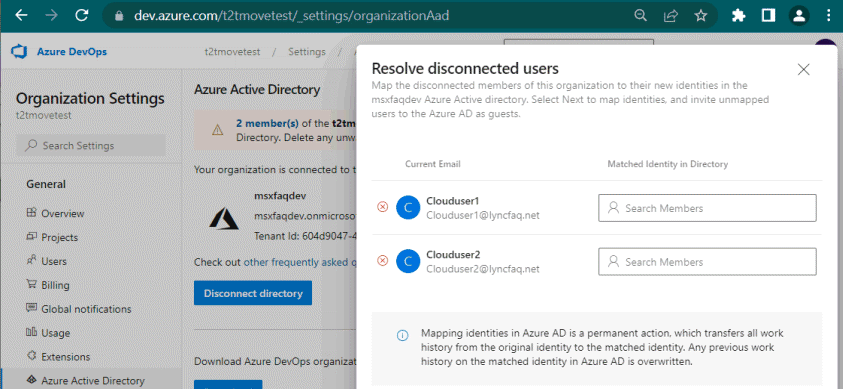Image resolution: width=843 pixels, height=389 pixels.
Task: Toggle browser side panel icon
Action: point(768,16)
